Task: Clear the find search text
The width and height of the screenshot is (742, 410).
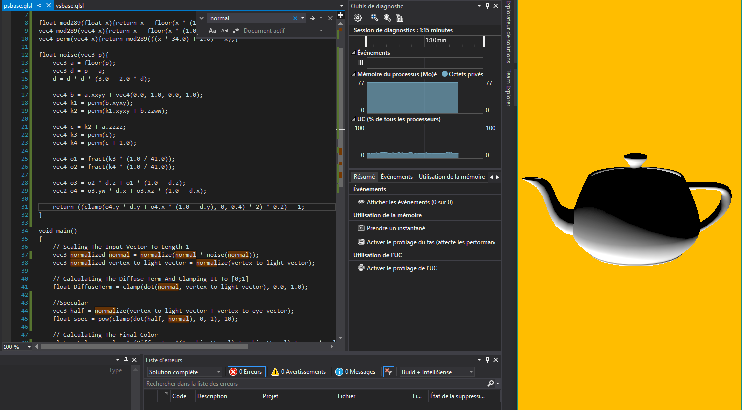Action: point(295,18)
